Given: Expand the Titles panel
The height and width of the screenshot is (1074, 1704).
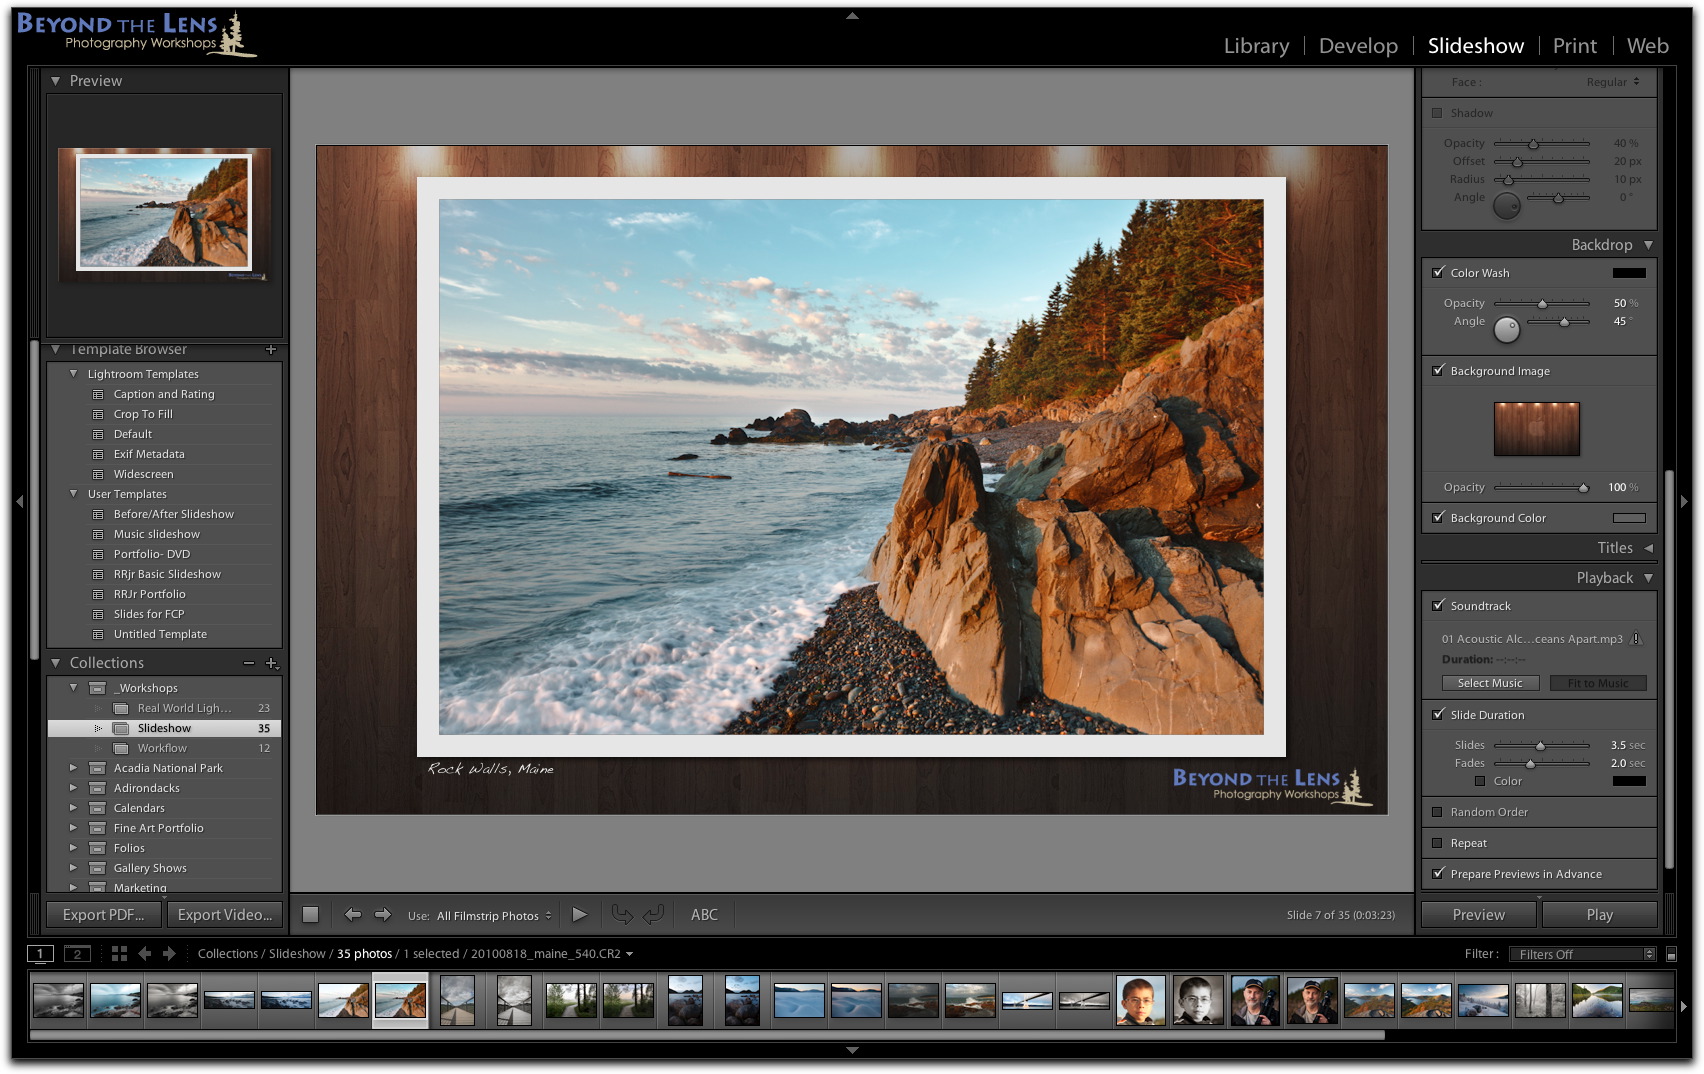Looking at the screenshot, I should [1648, 548].
